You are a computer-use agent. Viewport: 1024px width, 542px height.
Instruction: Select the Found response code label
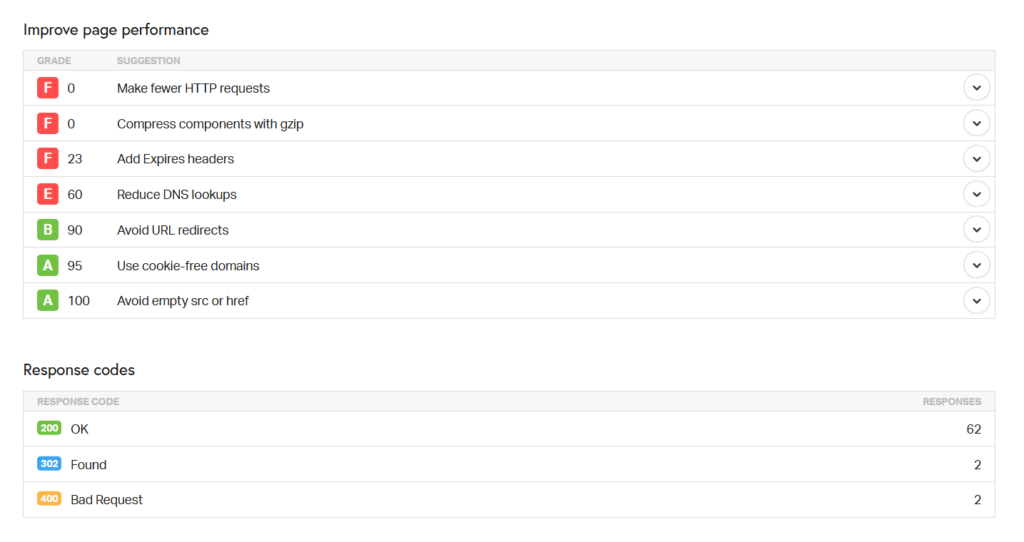tap(89, 465)
